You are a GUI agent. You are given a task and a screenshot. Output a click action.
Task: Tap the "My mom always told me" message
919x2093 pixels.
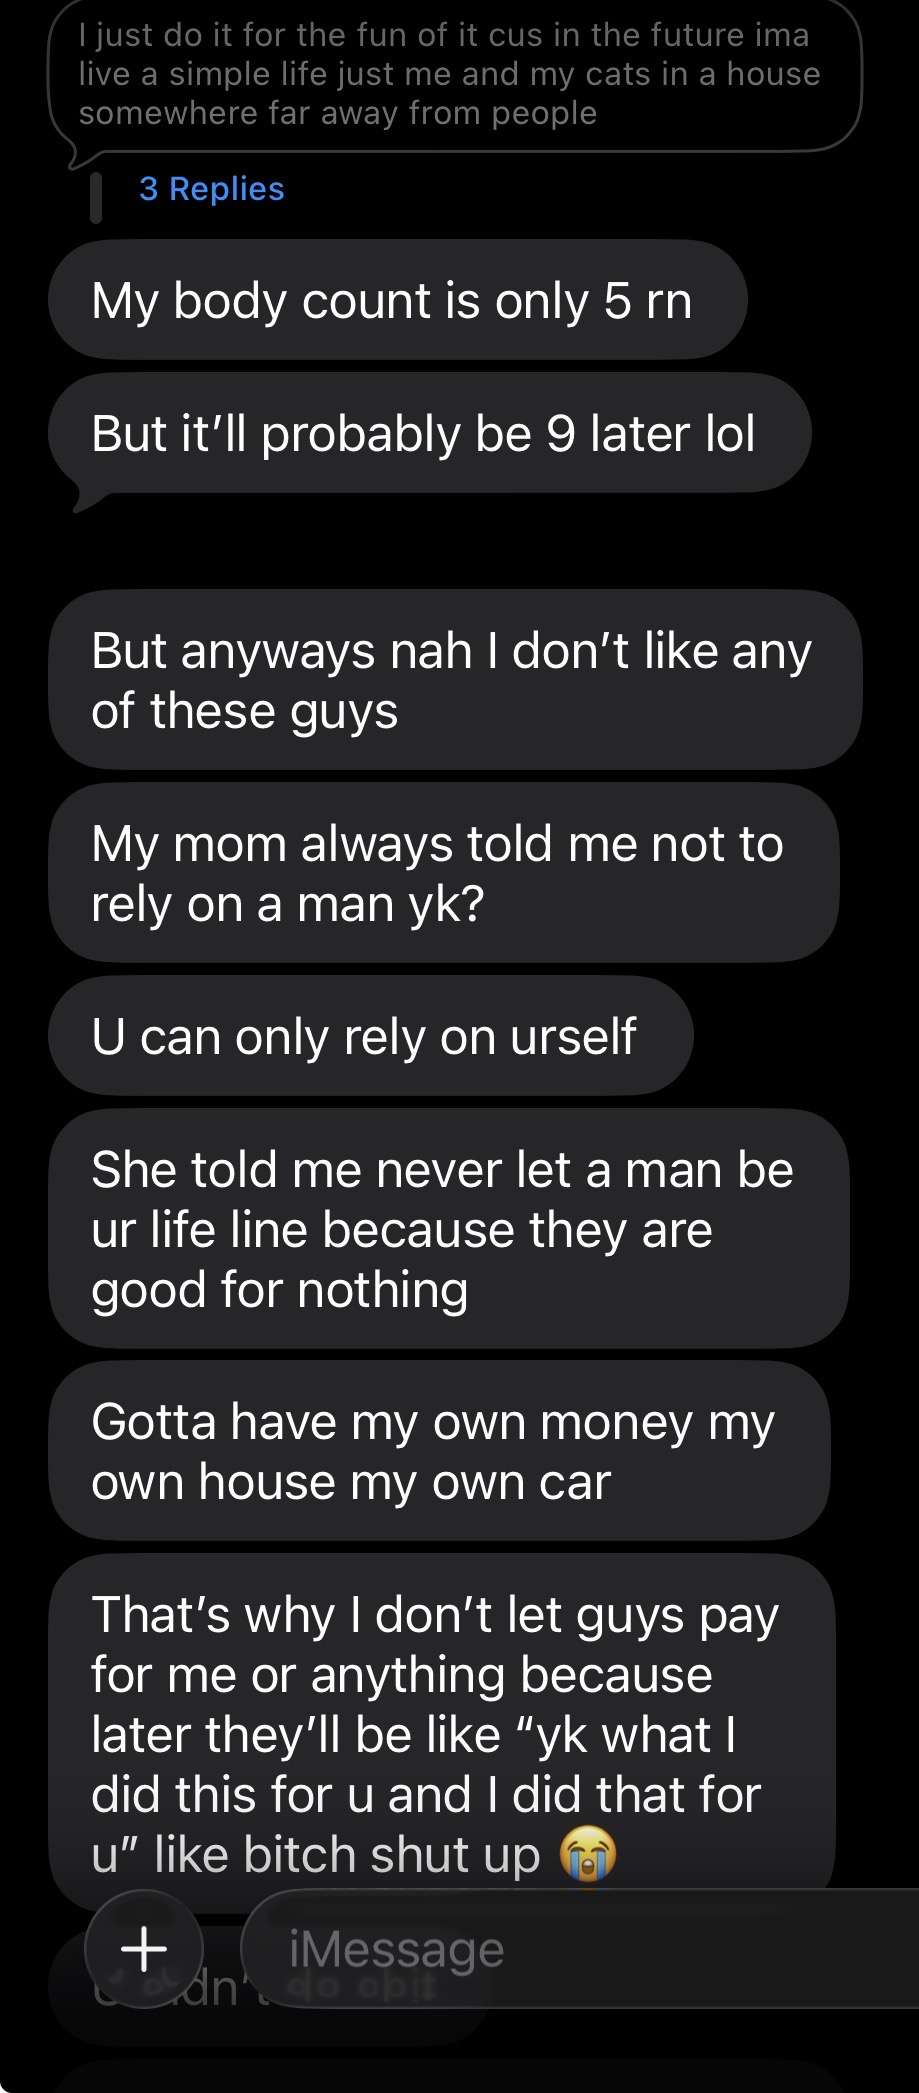[x=443, y=873]
